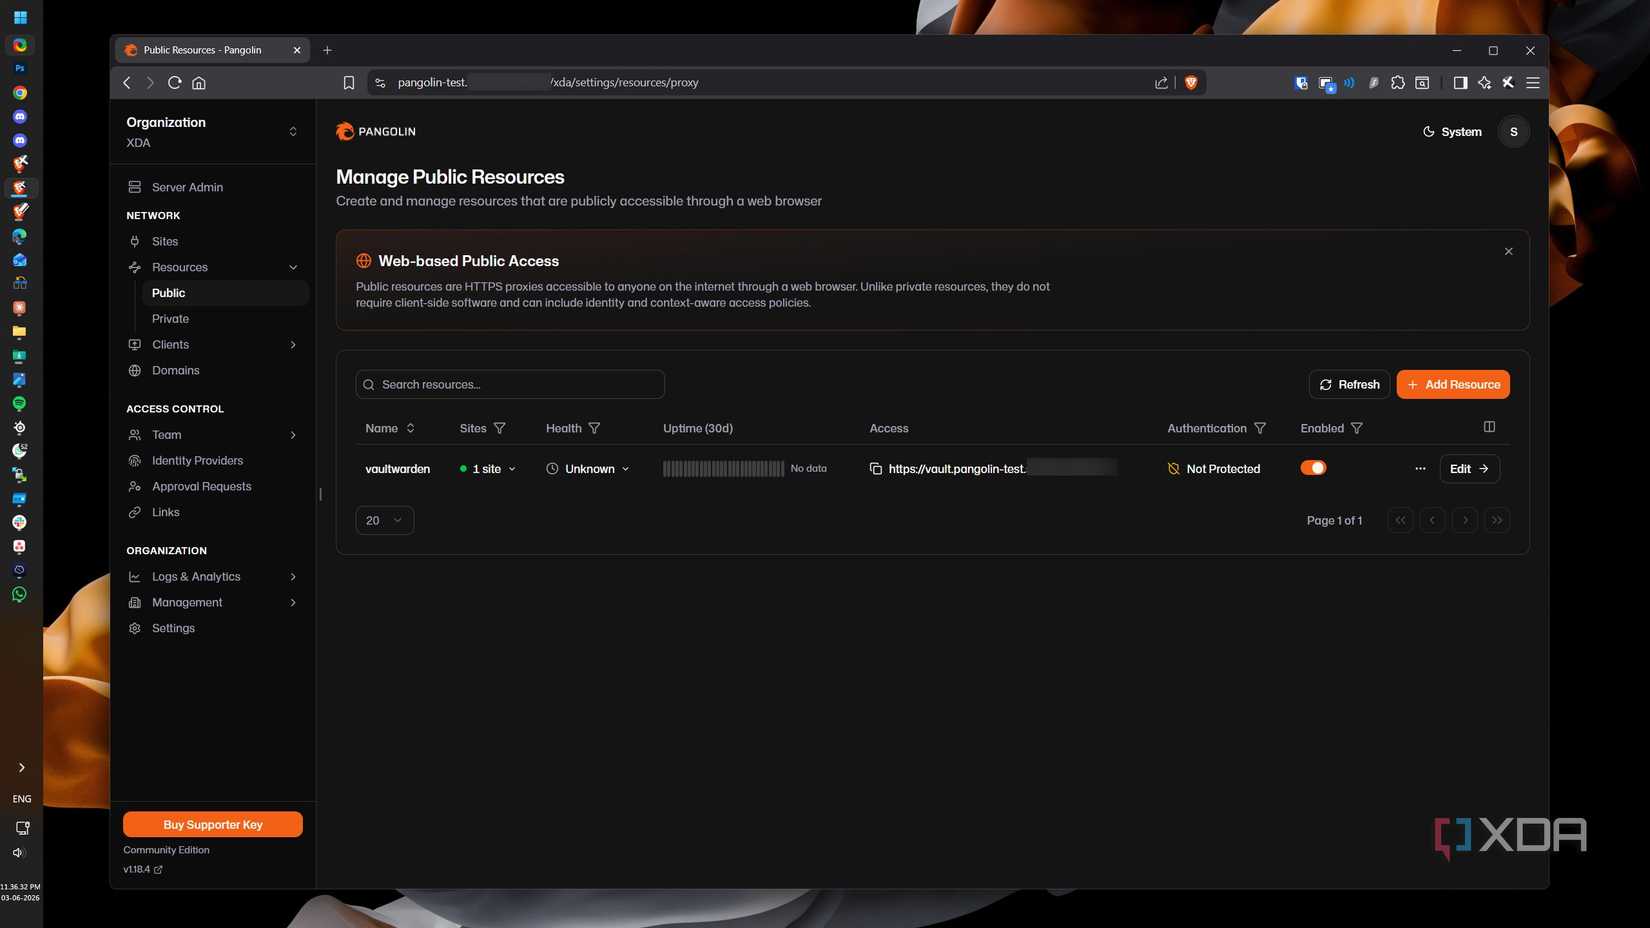This screenshot has width=1650, height=928.
Task: Expand the Clients sidebar section
Action: [293, 345]
